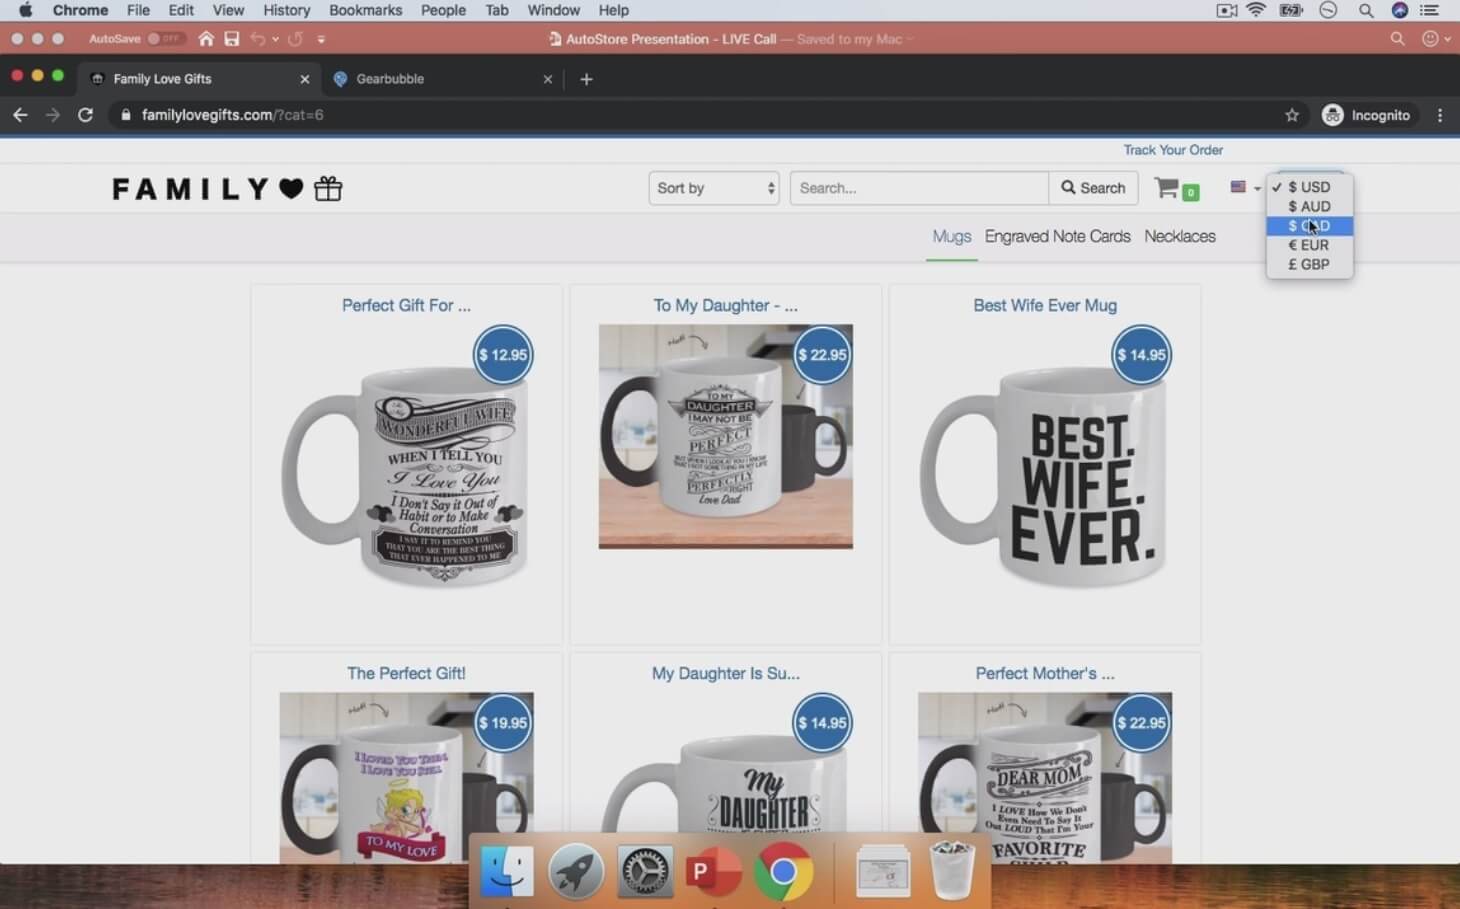Viewport: 1460px width, 909px height.
Task: Choose $ USD in the currency list
Action: [x=1309, y=187]
